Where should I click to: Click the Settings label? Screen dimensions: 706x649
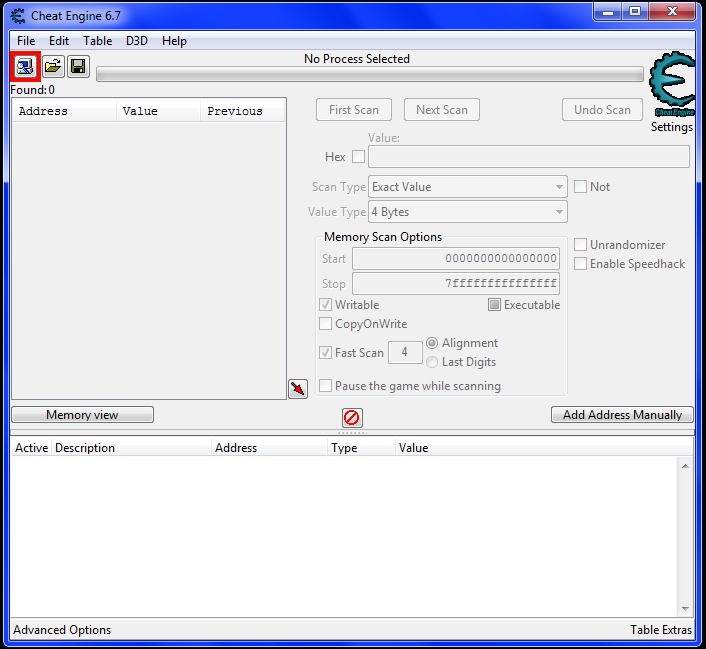(671, 127)
